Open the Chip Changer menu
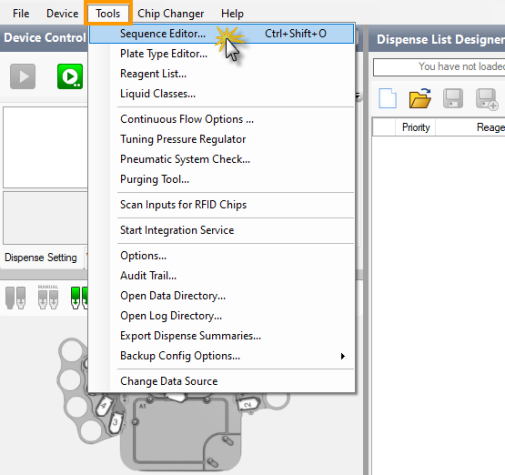Screen dimensions: 505x475 coord(170,13)
